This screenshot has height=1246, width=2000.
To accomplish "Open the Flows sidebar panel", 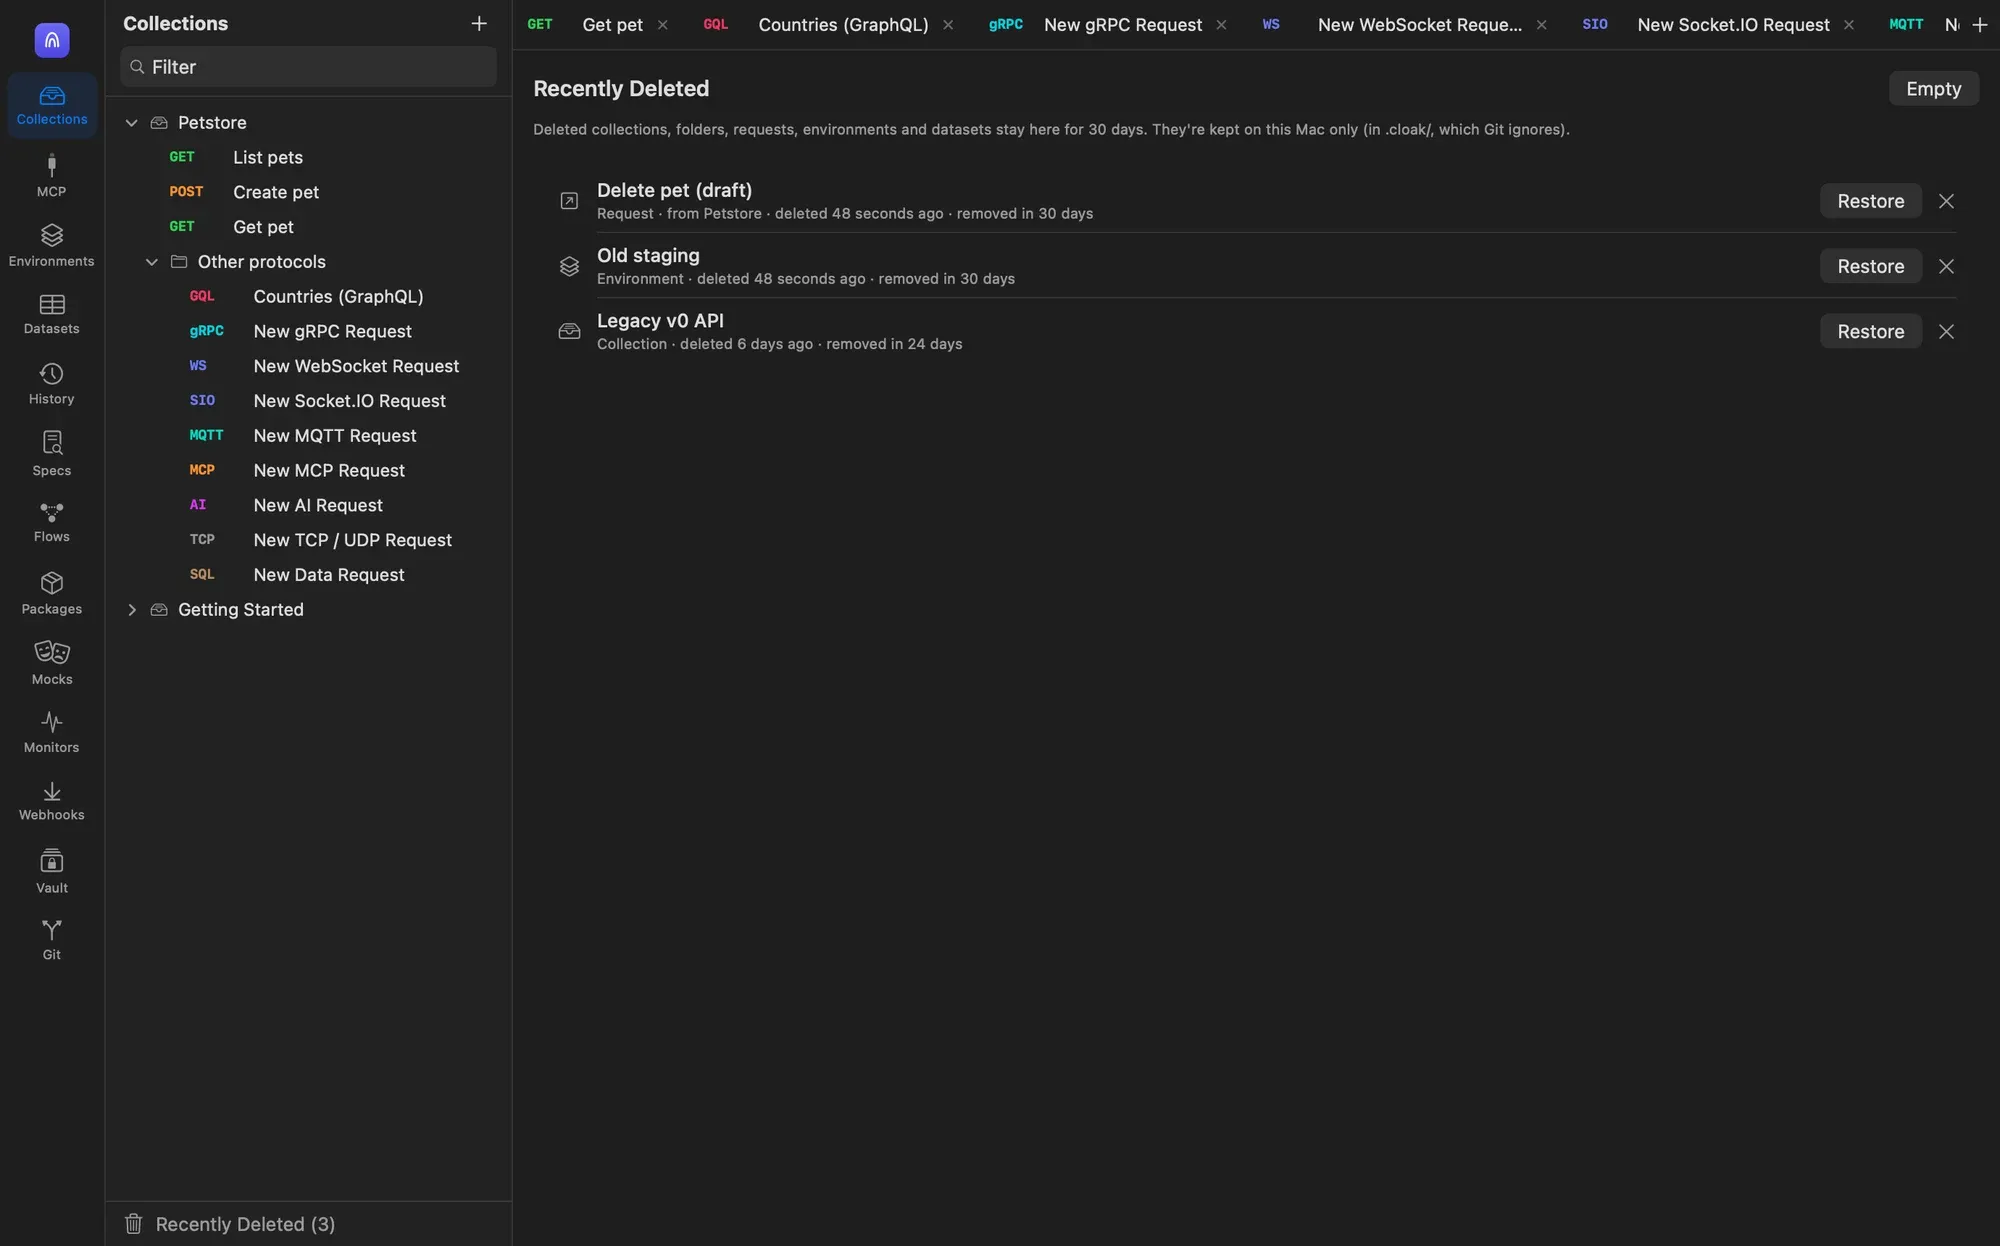I will pyautogui.click(x=51, y=522).
